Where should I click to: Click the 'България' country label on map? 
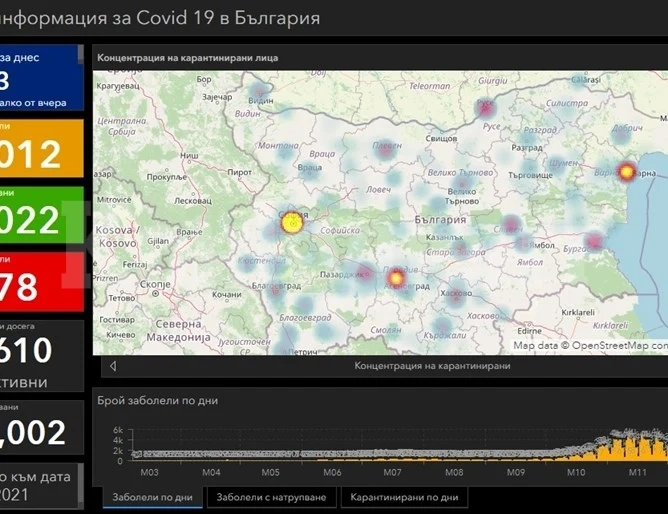click(x=440, y=220)
